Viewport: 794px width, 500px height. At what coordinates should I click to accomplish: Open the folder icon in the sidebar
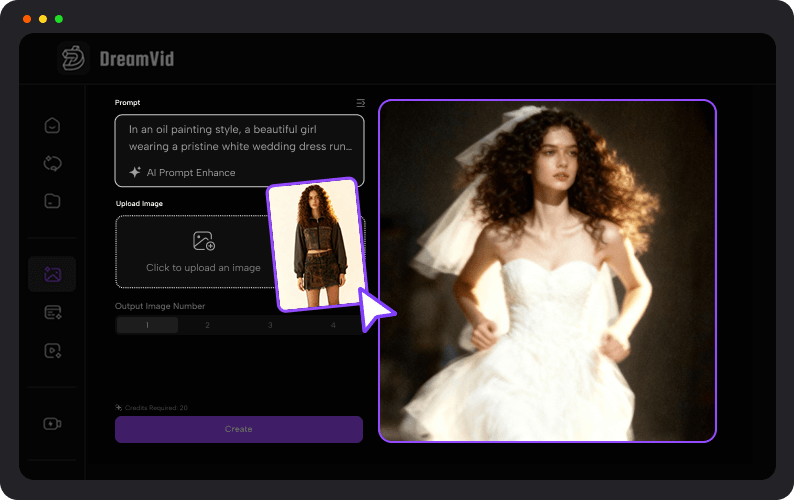point(53,200)
